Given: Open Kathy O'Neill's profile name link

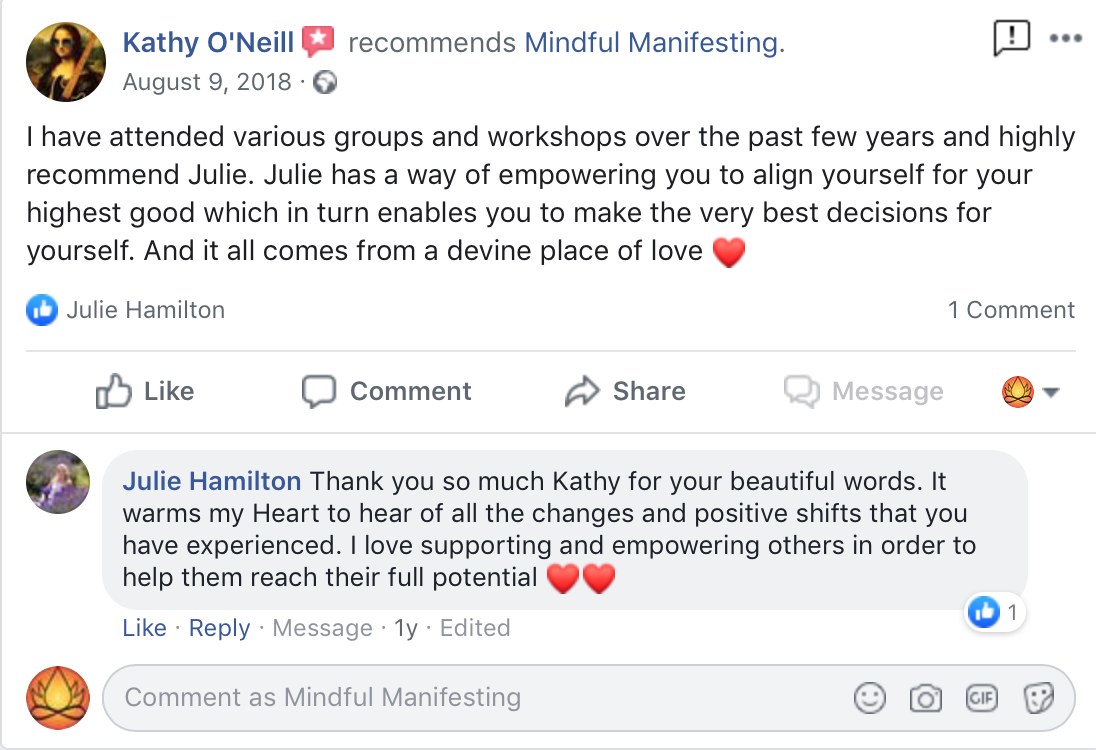Looking at the screenshot, I should [x=208, y=43].
